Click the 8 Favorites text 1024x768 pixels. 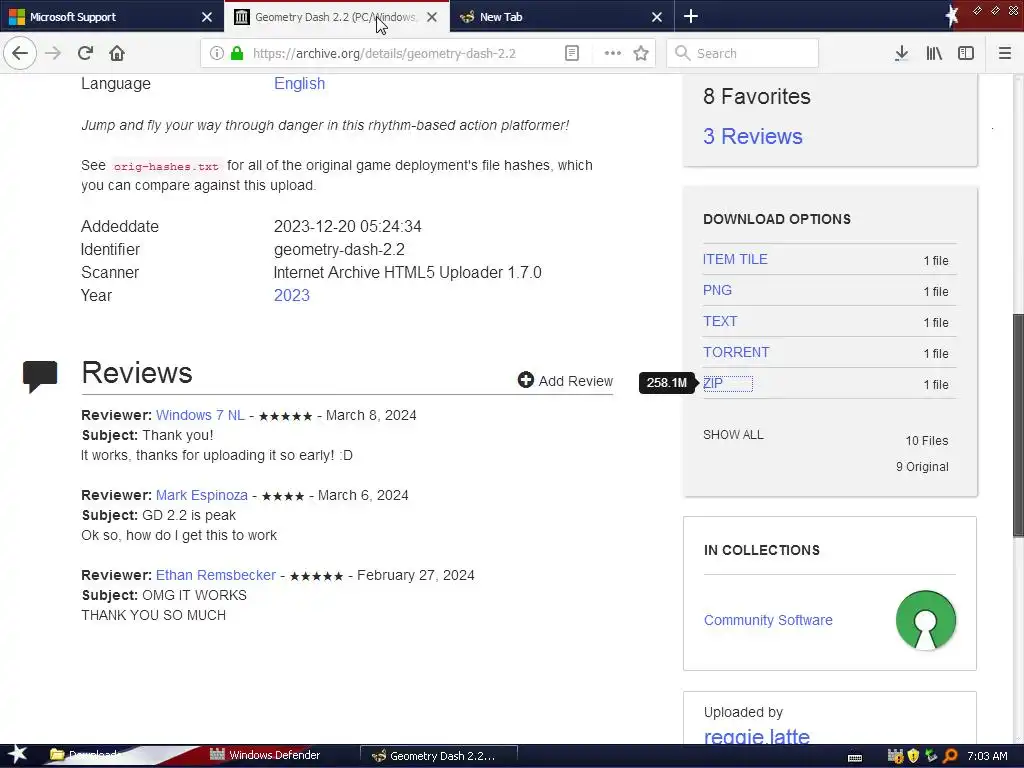[756, 97]
